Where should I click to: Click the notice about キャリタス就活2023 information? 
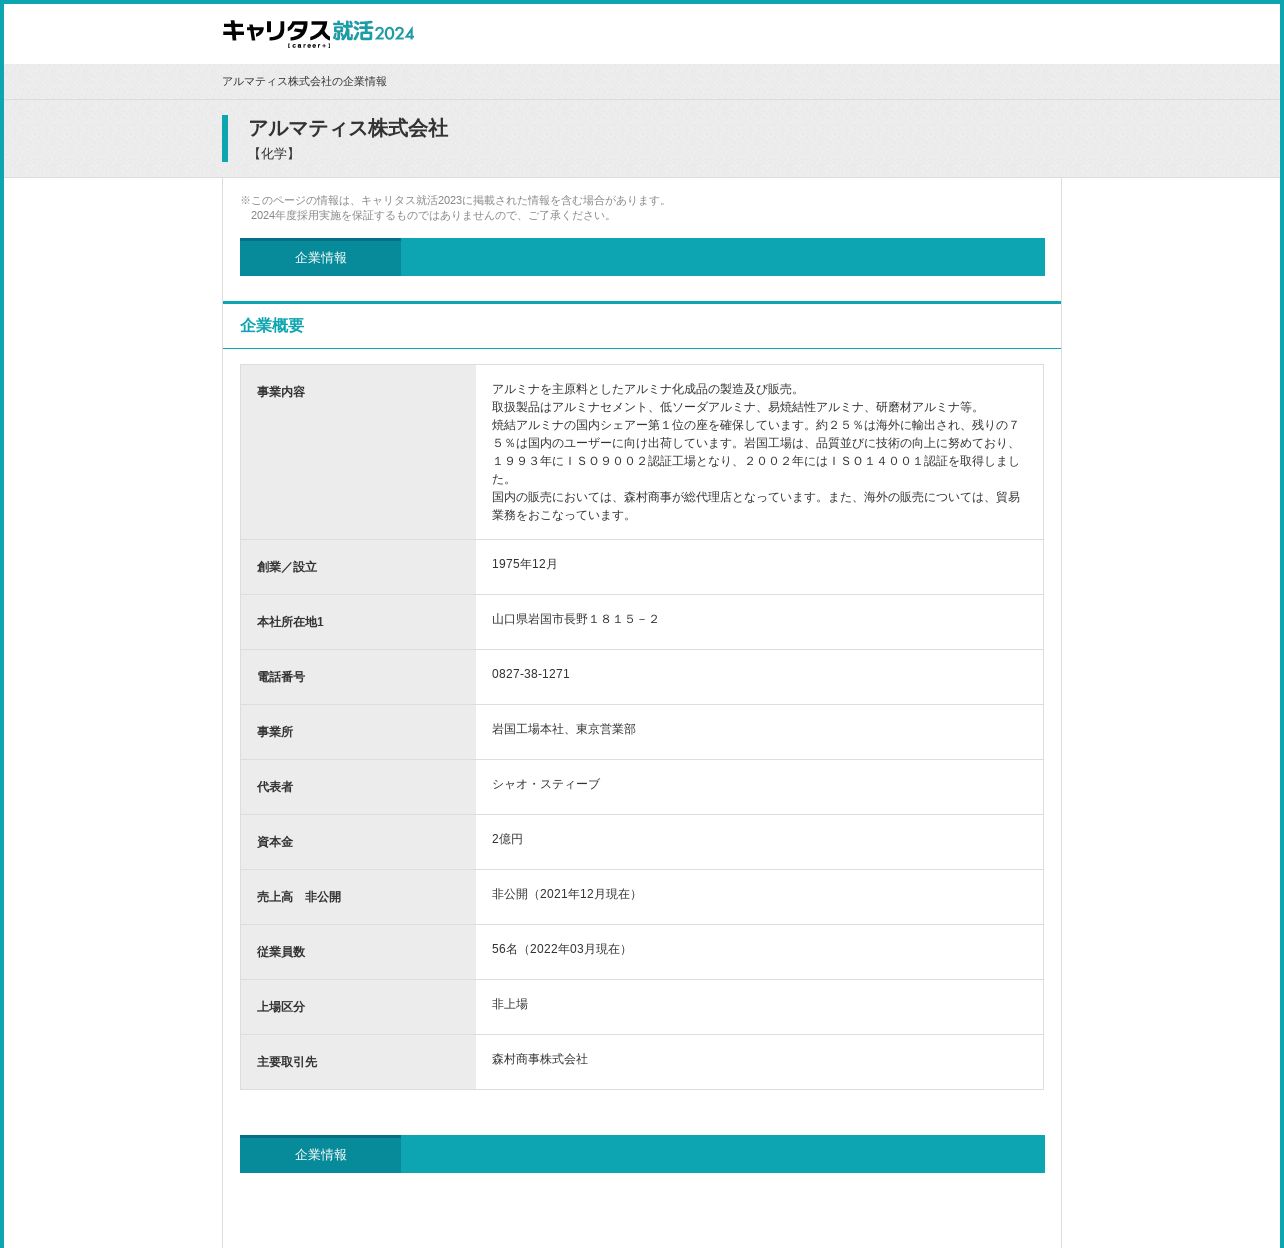tap(454, 208)
